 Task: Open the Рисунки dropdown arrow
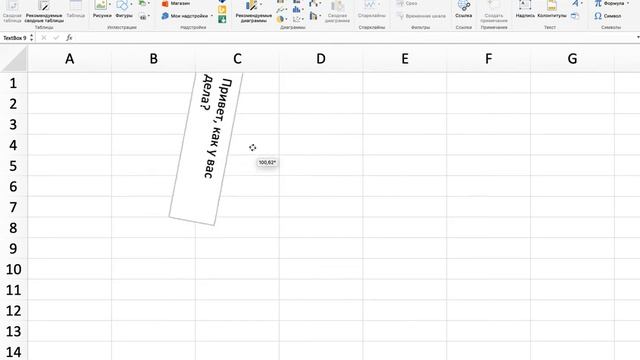point(110,4)
